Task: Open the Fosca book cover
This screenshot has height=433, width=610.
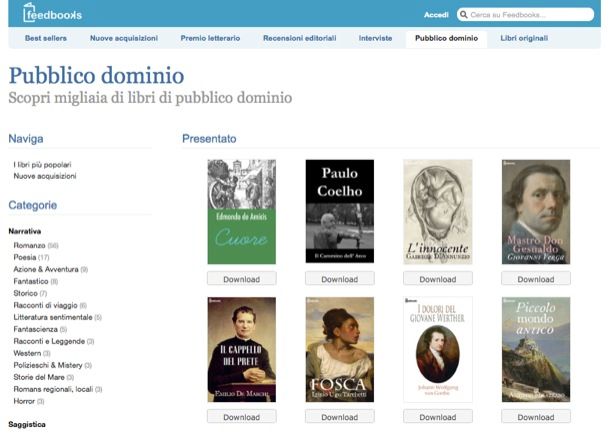Action: (340, 350)
